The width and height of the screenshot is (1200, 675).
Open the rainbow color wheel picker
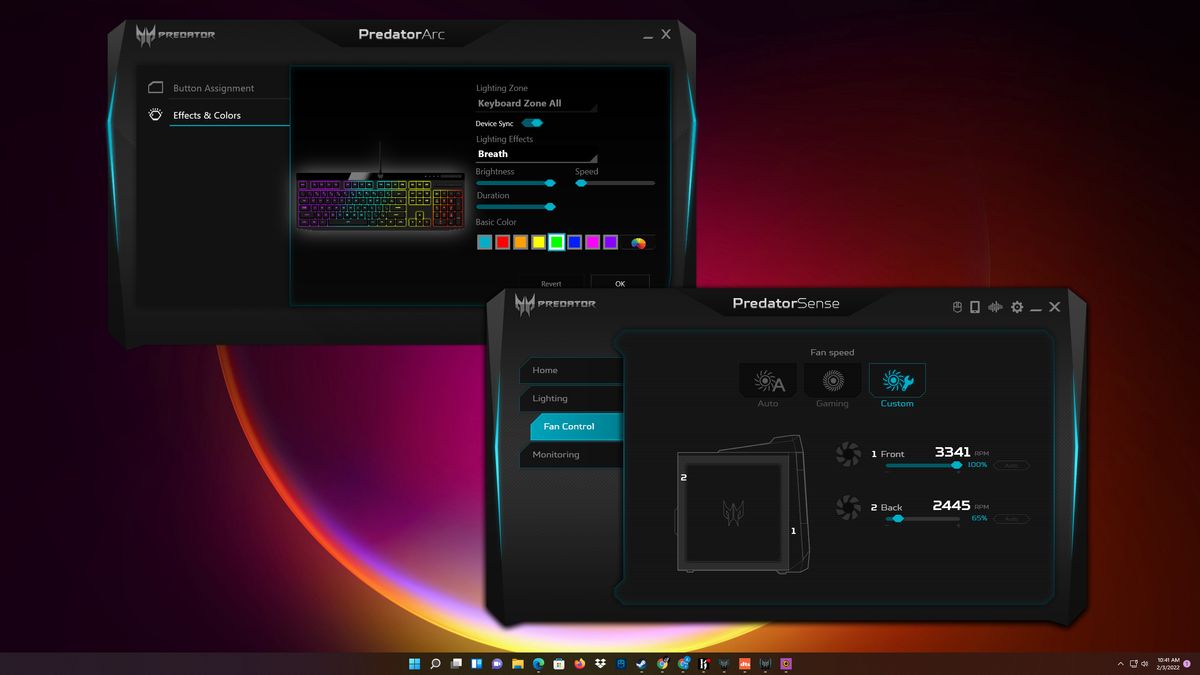[638, 241]
